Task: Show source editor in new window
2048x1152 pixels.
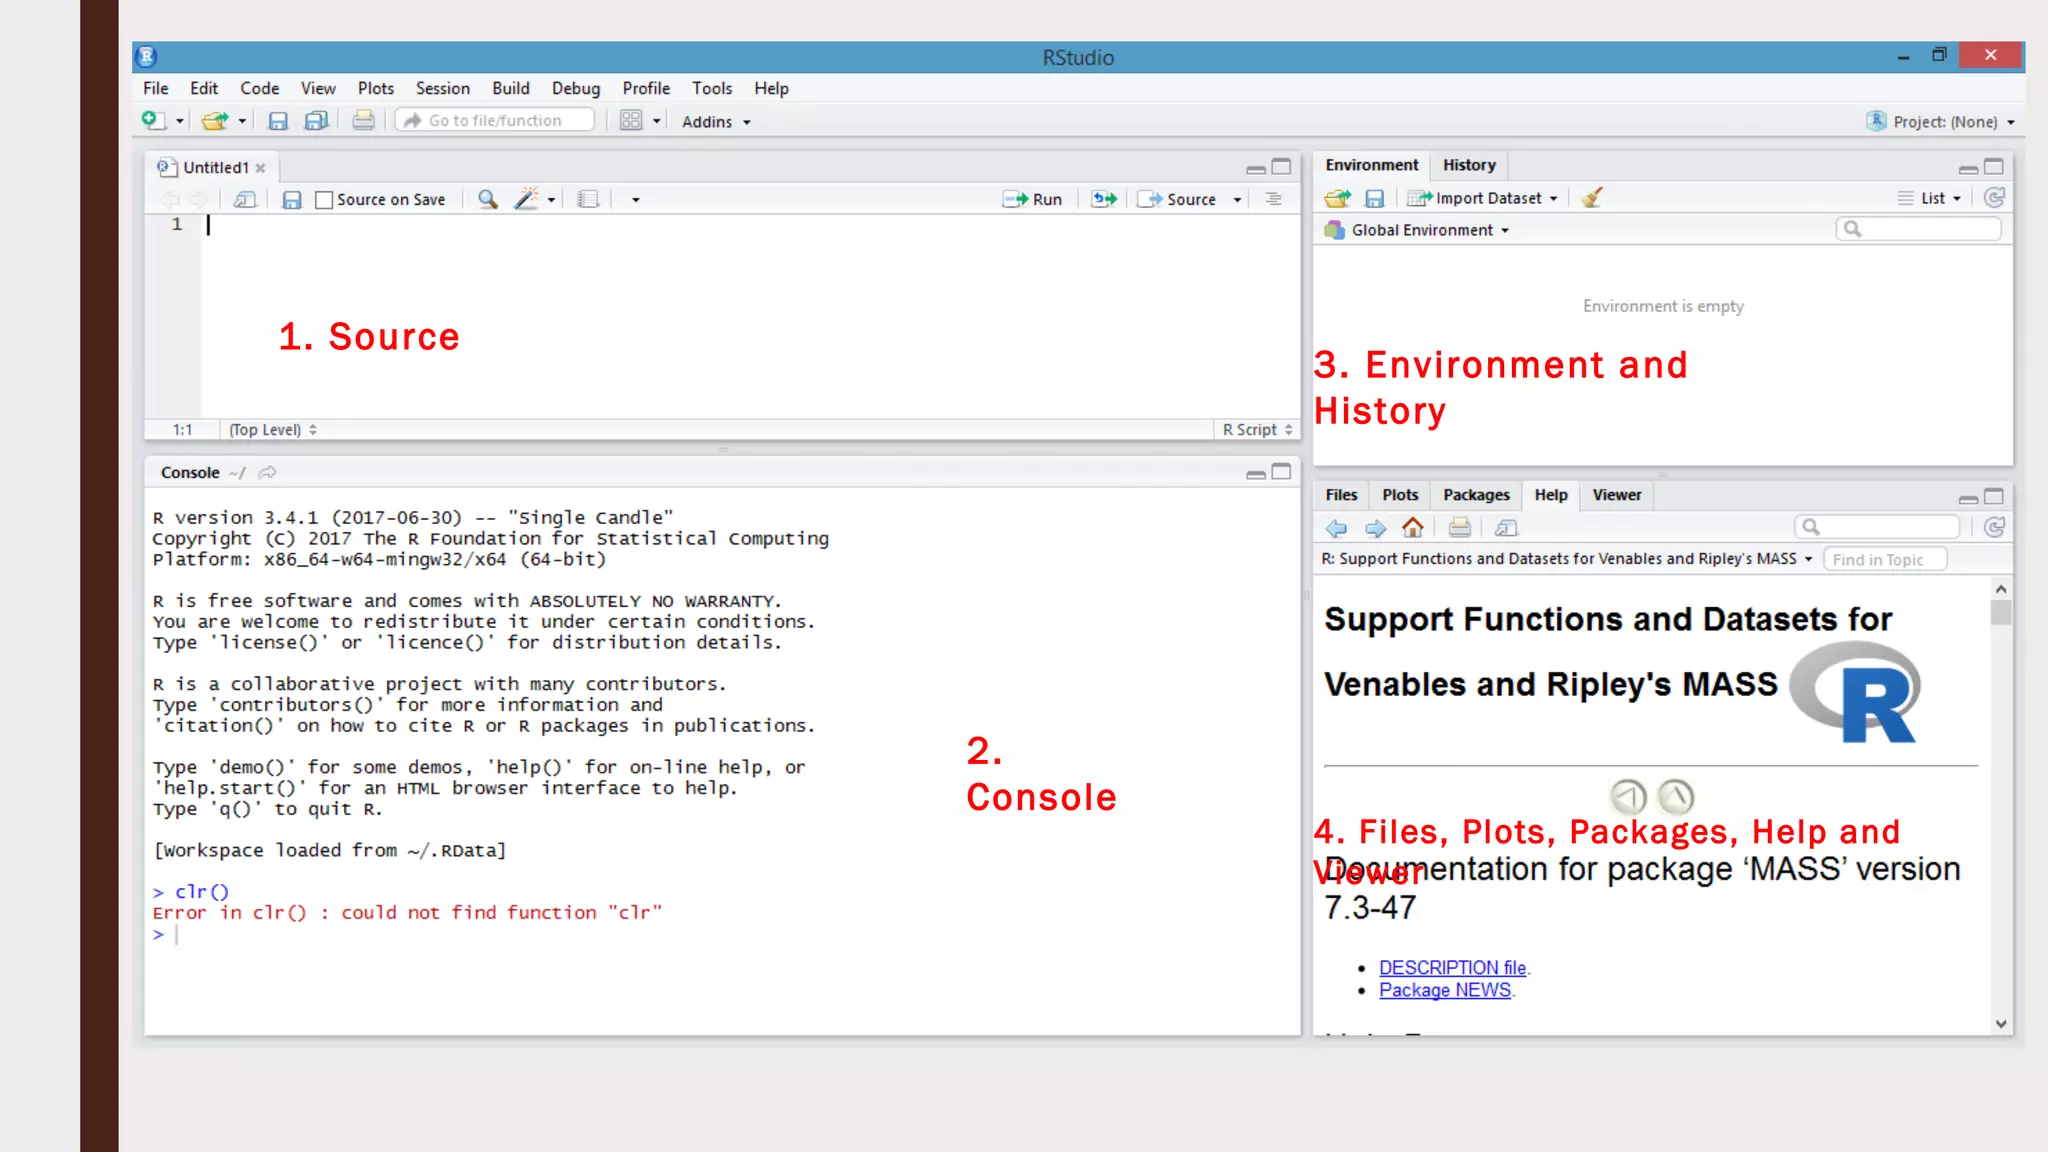Action: (244, 199)
